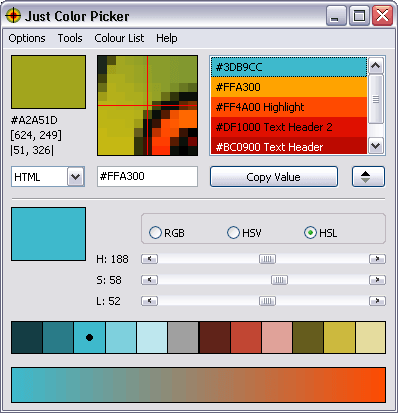The height and width of the screenshot is (413, 398).
Task: Open the Tools menu
Action: pyautogui.click(x=70, y=38)
